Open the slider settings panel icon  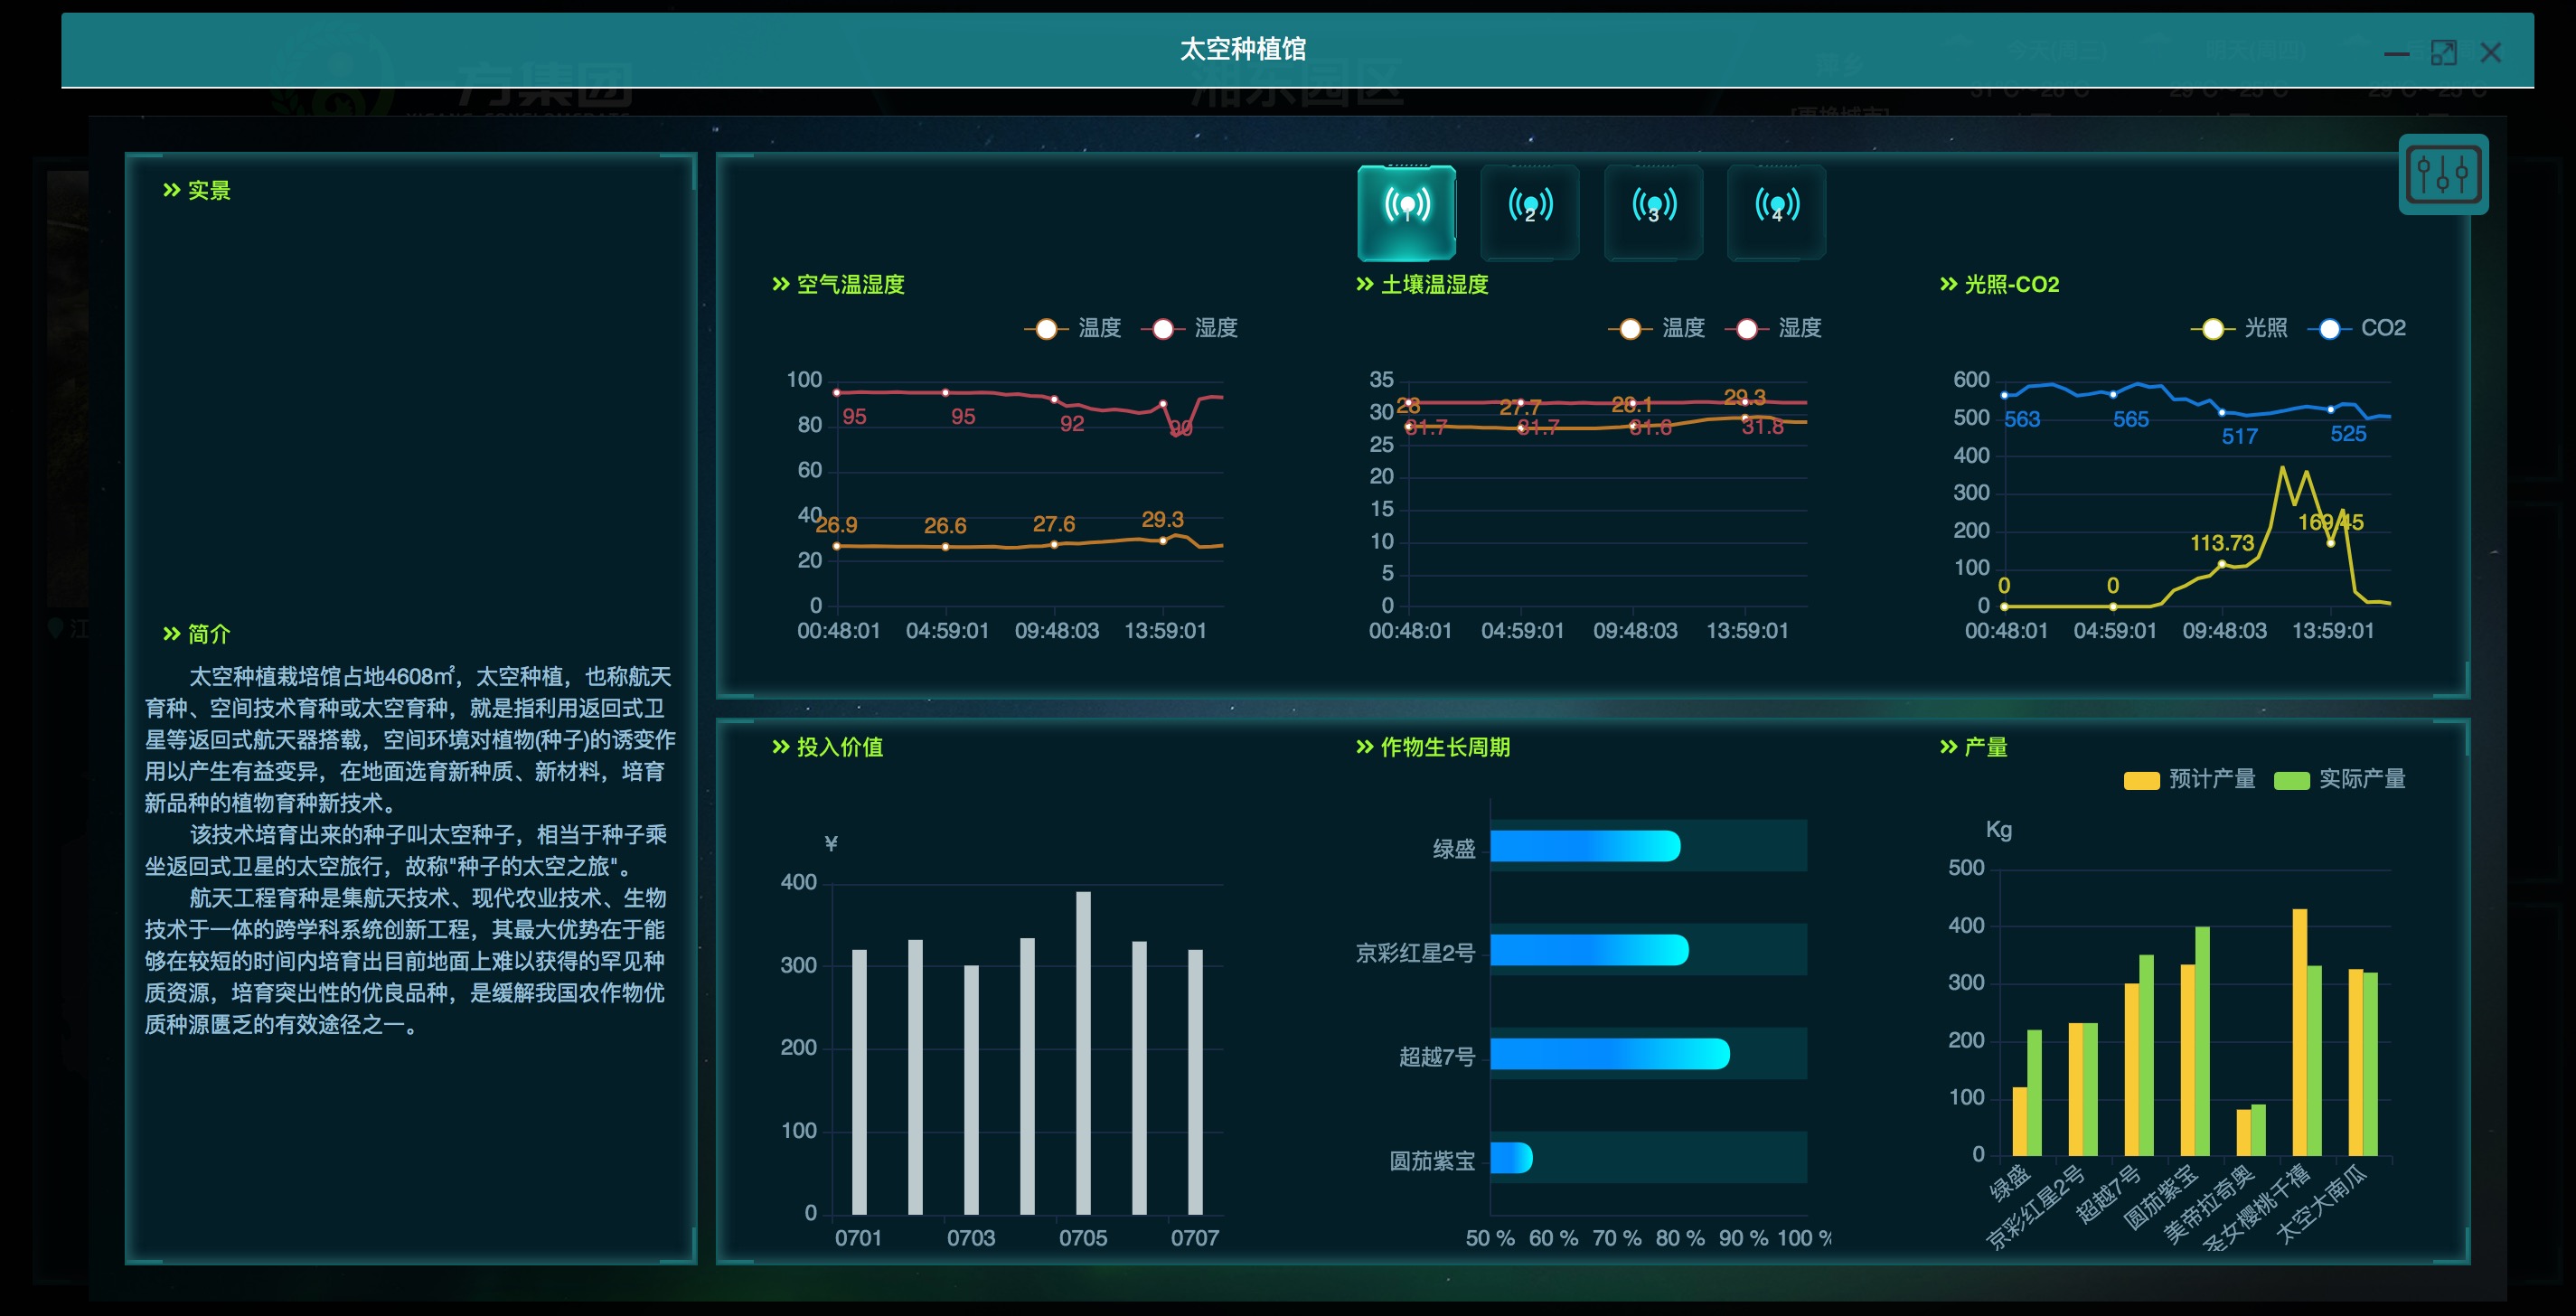point(2443,174)
